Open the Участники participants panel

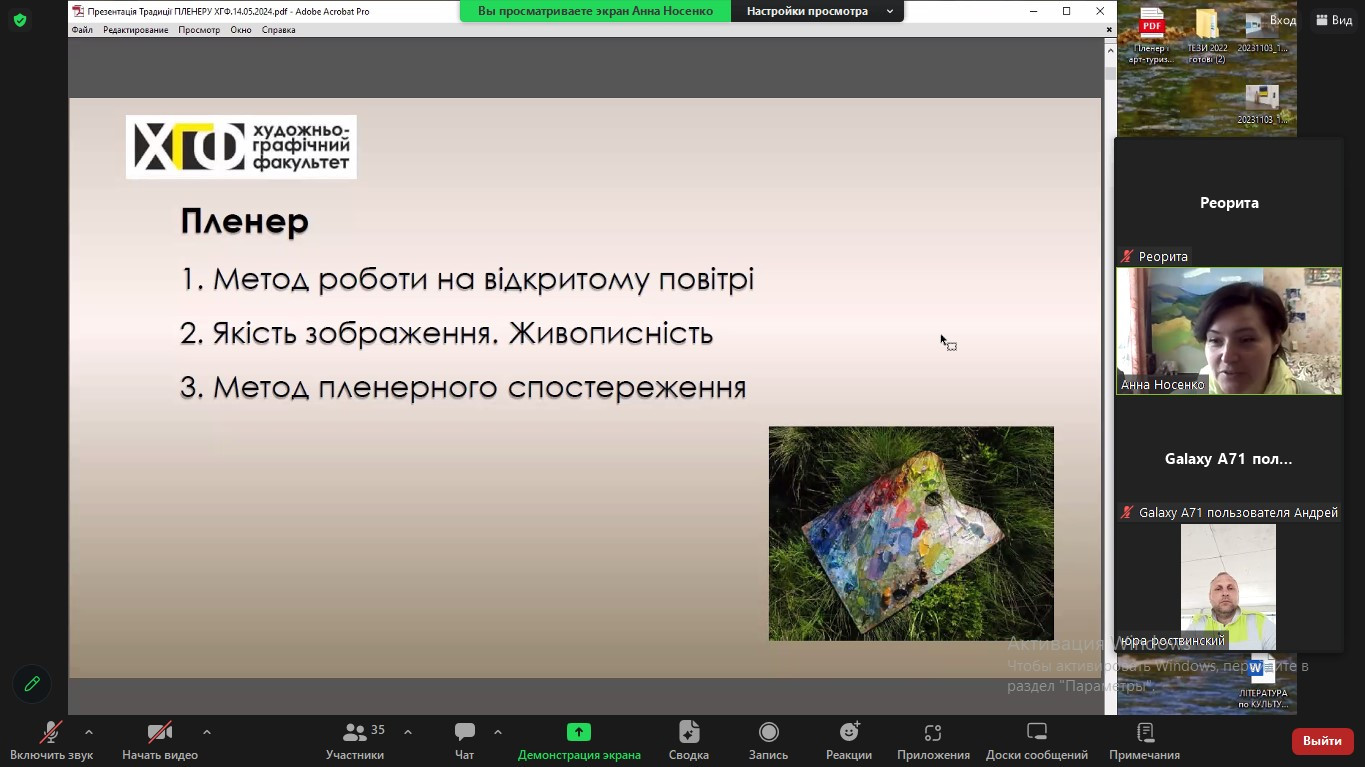click(355, 741)
